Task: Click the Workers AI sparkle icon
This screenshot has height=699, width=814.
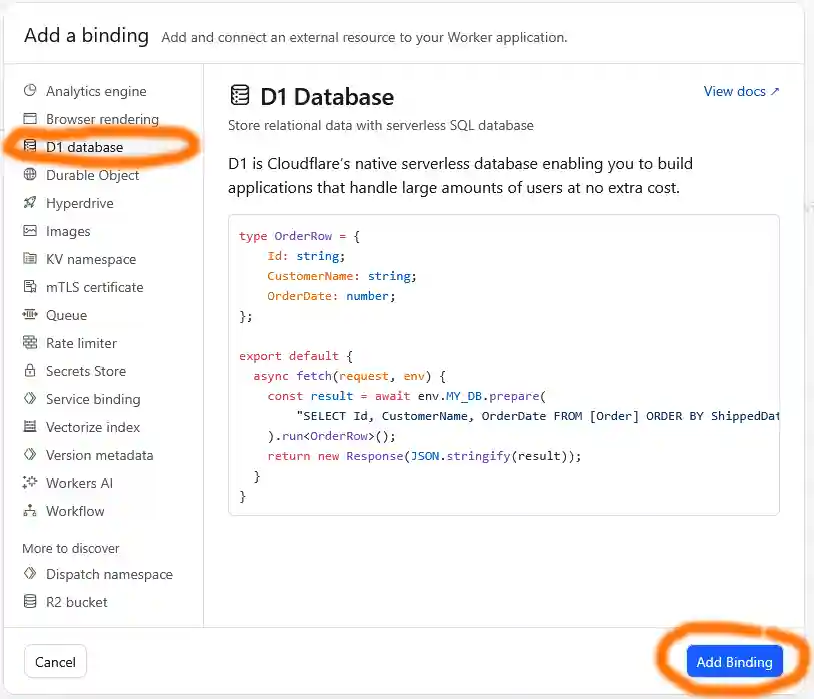Action: (30, 483)
